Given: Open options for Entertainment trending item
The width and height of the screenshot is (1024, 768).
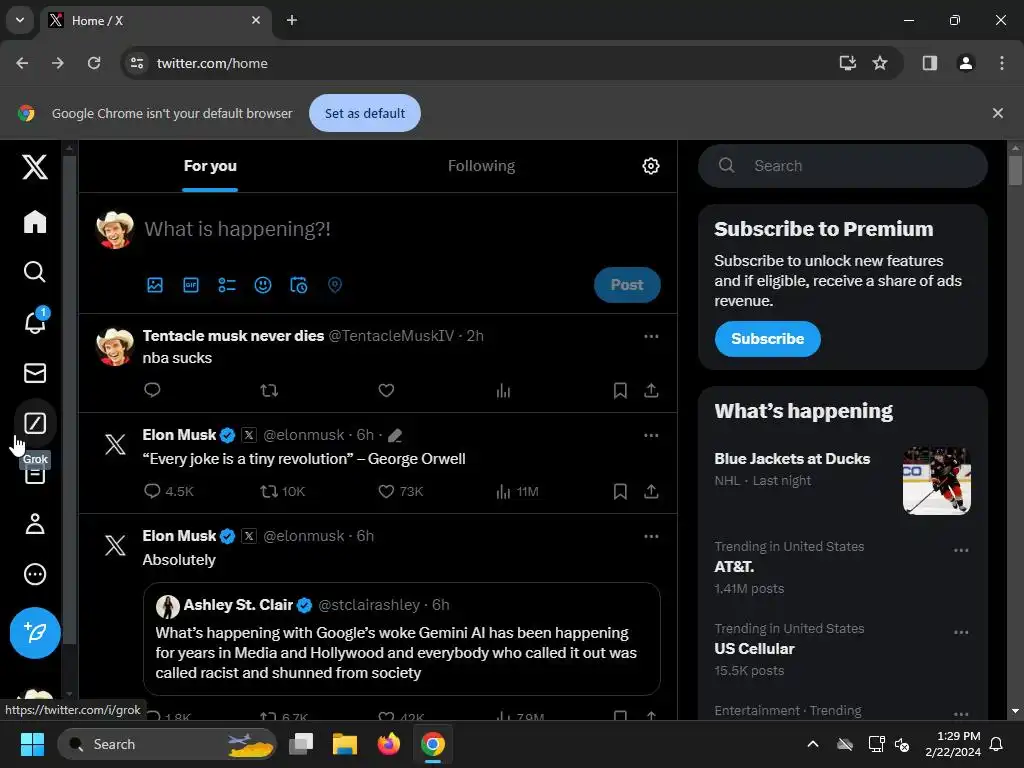Looking at the screenshot, I should tap(961, 714).
